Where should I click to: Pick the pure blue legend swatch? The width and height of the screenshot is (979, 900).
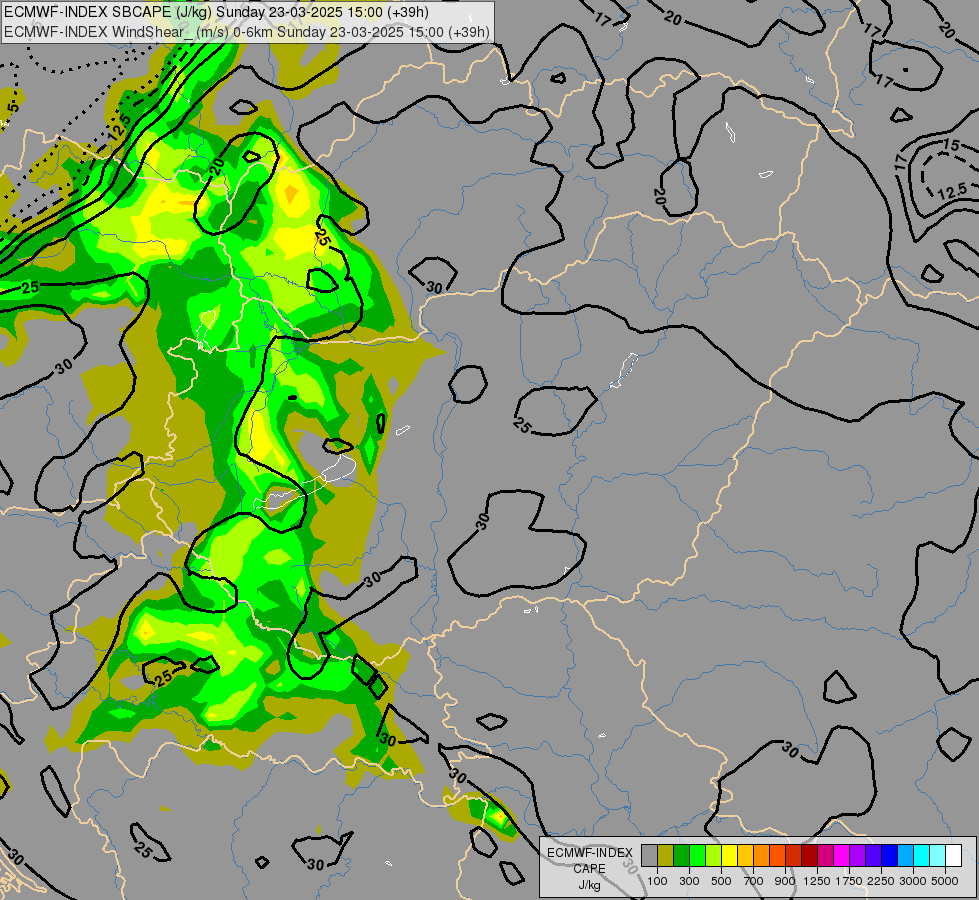tap(889, 855)
